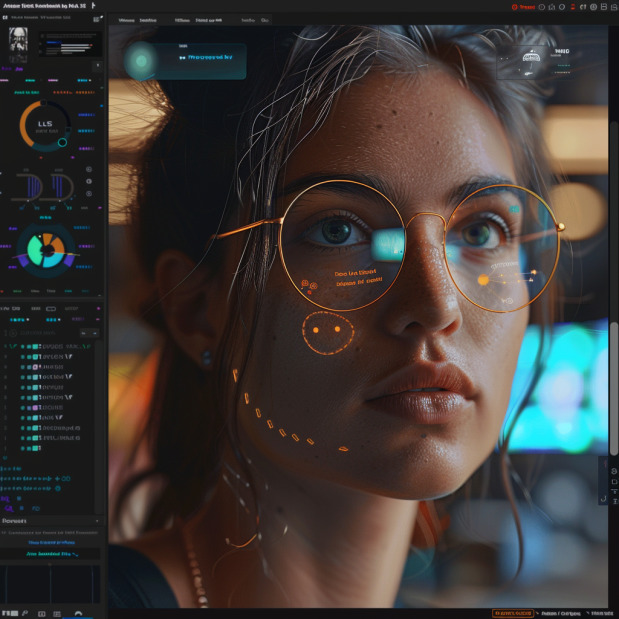Open the settings gear in the top-right bar
The image size is (619, 619).
click(x=592, y=6)
